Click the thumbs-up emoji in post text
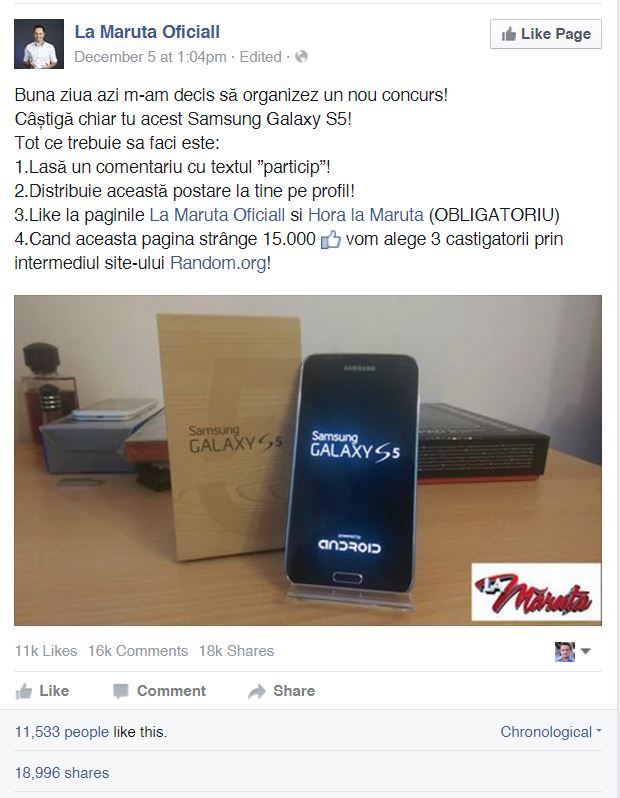Image resolution: width=620 pixels, height=798 pixels. (x=331, y=239)
